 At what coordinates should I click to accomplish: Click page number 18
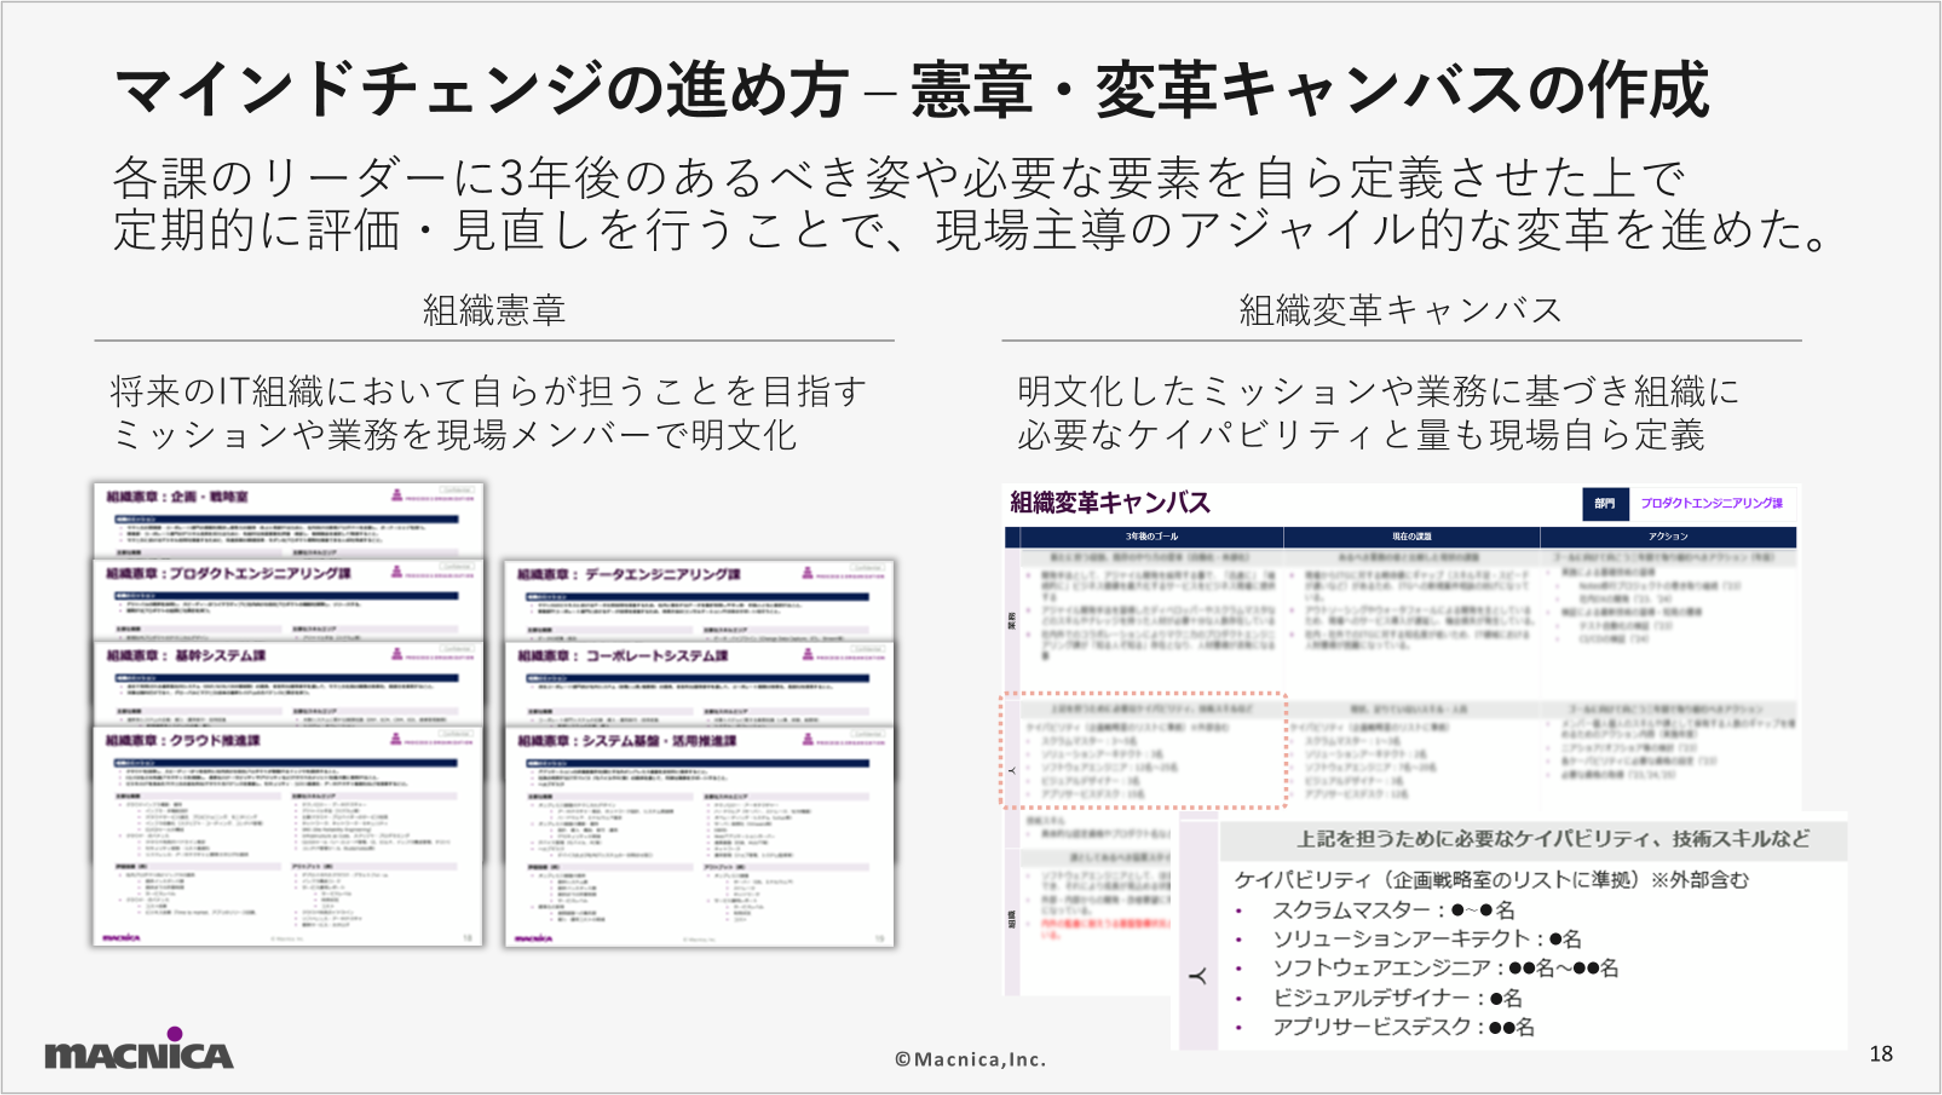click(x=1880, y=1054)
